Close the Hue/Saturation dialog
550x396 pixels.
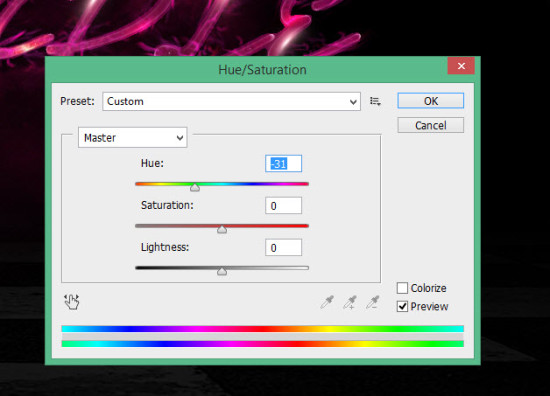[461, 66]
